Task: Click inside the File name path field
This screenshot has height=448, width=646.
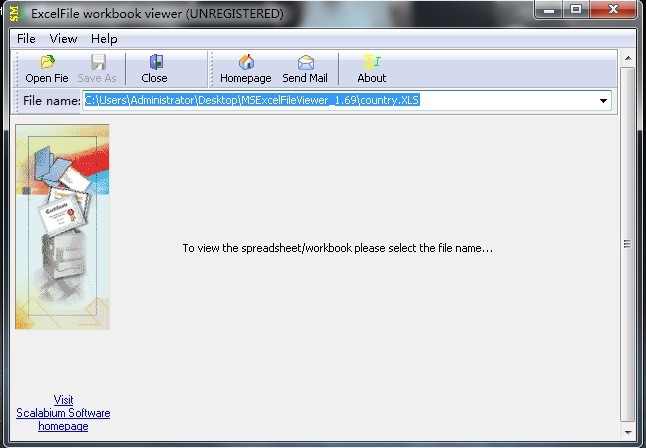Action: pos(340,101)
